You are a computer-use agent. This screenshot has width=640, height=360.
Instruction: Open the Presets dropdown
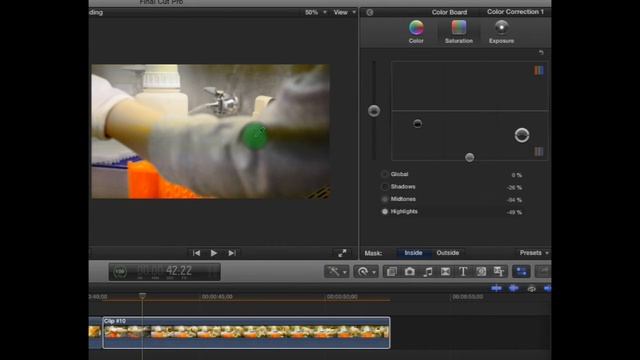click(x=534, y=253)
